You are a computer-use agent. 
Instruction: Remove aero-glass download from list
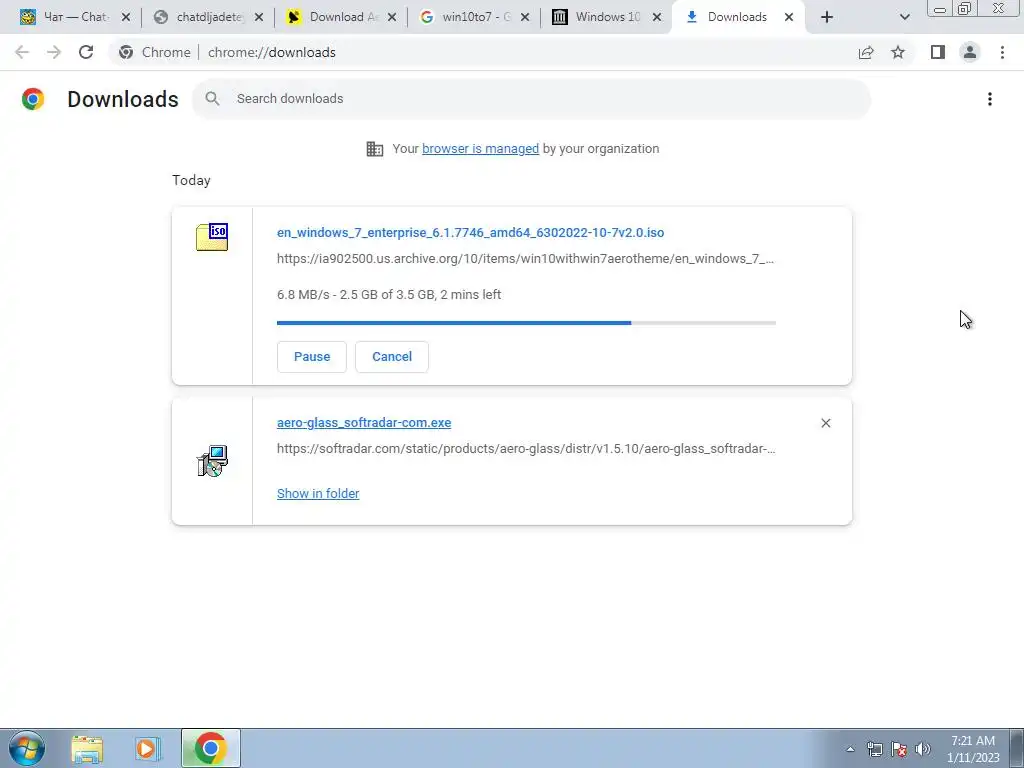pos(825,423)
